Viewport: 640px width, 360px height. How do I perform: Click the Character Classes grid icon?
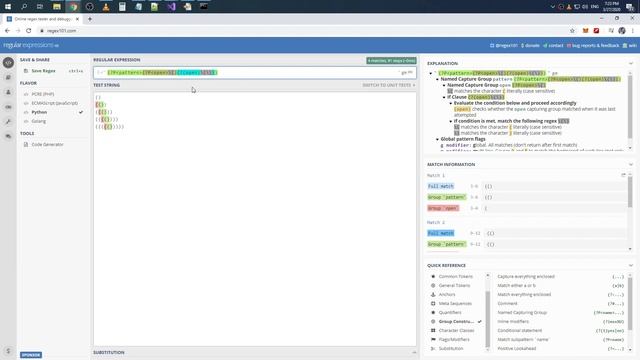[x=433, y=330]
